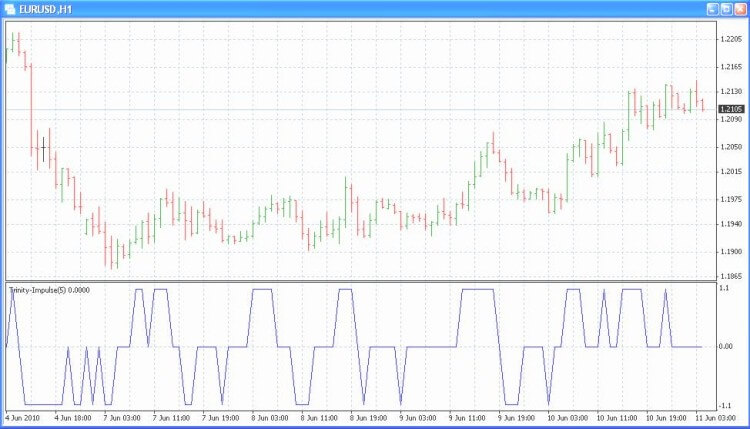Screen dimensions: 750x429
Task: Click the black doji candle near chart start
Action: (44, 149)
